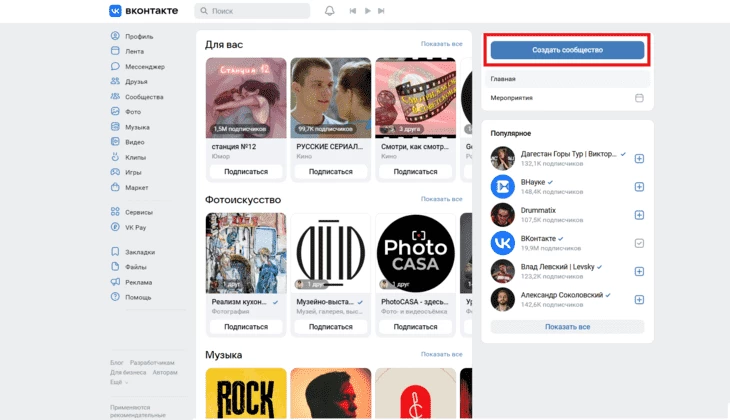Image resolution: width=730 pixels, height=420 pixels.
Task: Click the Видео sidebar icon
Action: [x=115, y=142]
